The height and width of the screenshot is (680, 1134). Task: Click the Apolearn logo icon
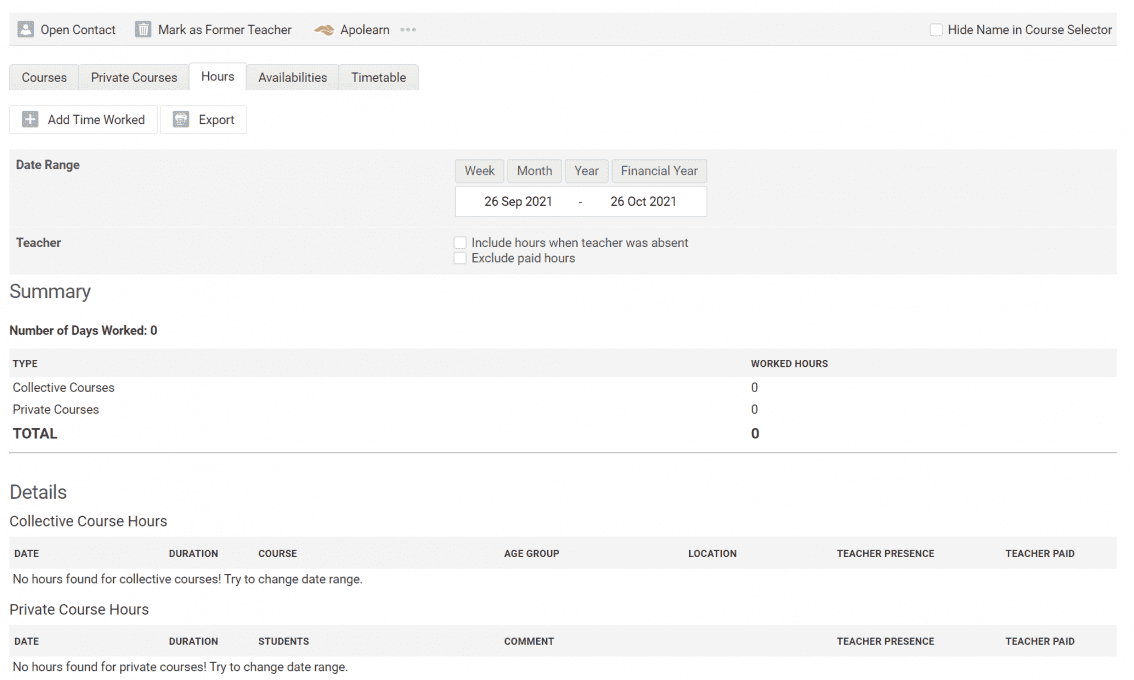(324, 30)
